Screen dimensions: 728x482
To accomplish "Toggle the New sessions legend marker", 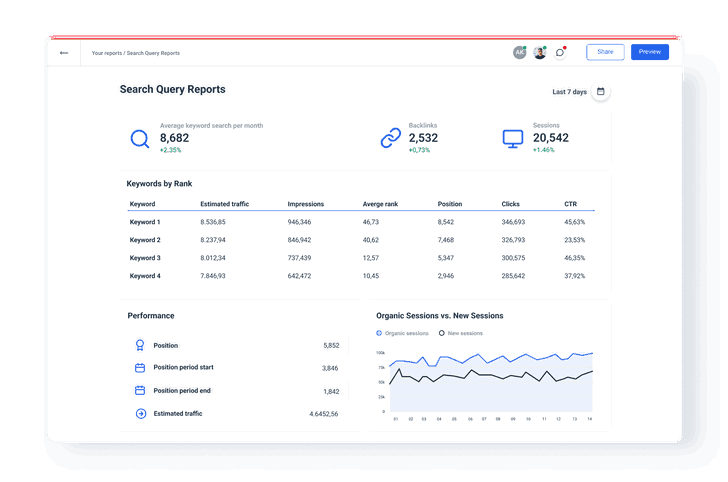I will click(x=442, y=333).
